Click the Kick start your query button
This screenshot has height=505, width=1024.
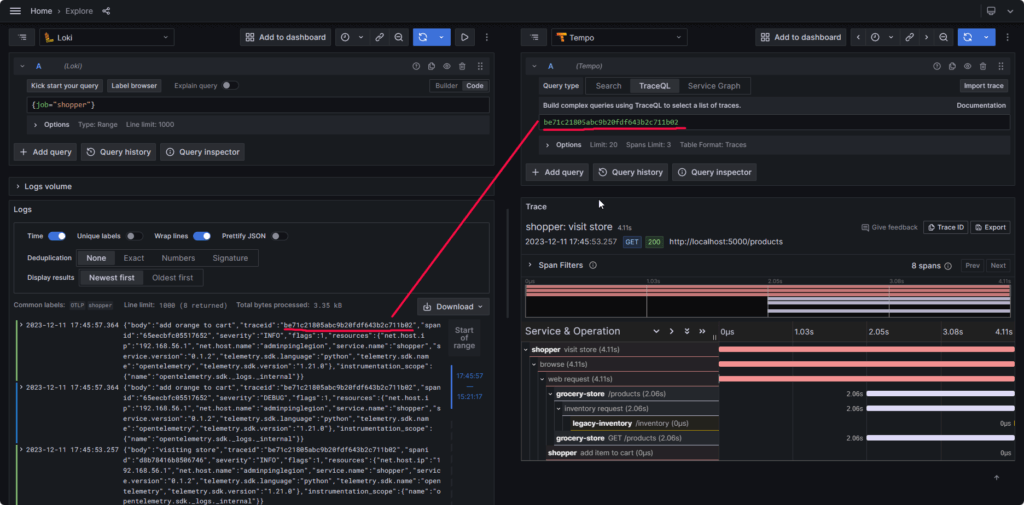65,86
